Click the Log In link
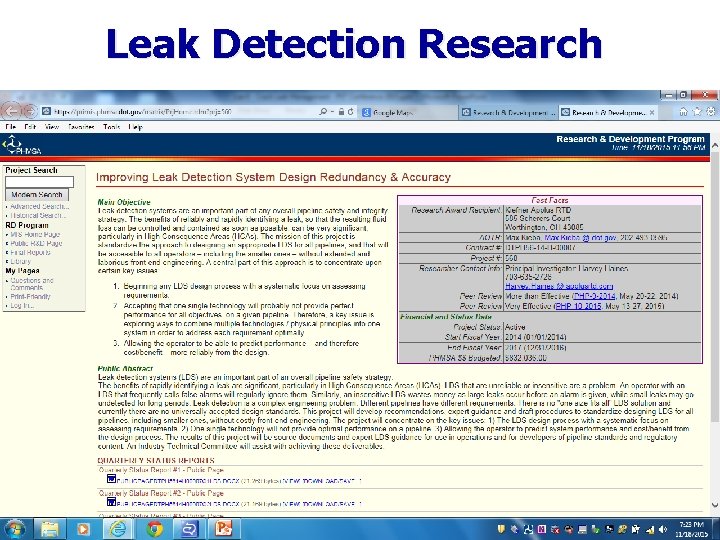 tap(22, 305)
